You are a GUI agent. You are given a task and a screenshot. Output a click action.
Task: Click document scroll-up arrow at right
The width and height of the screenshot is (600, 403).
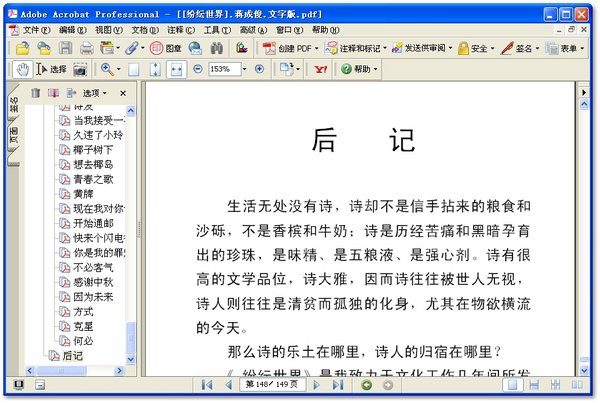[584, 104]
